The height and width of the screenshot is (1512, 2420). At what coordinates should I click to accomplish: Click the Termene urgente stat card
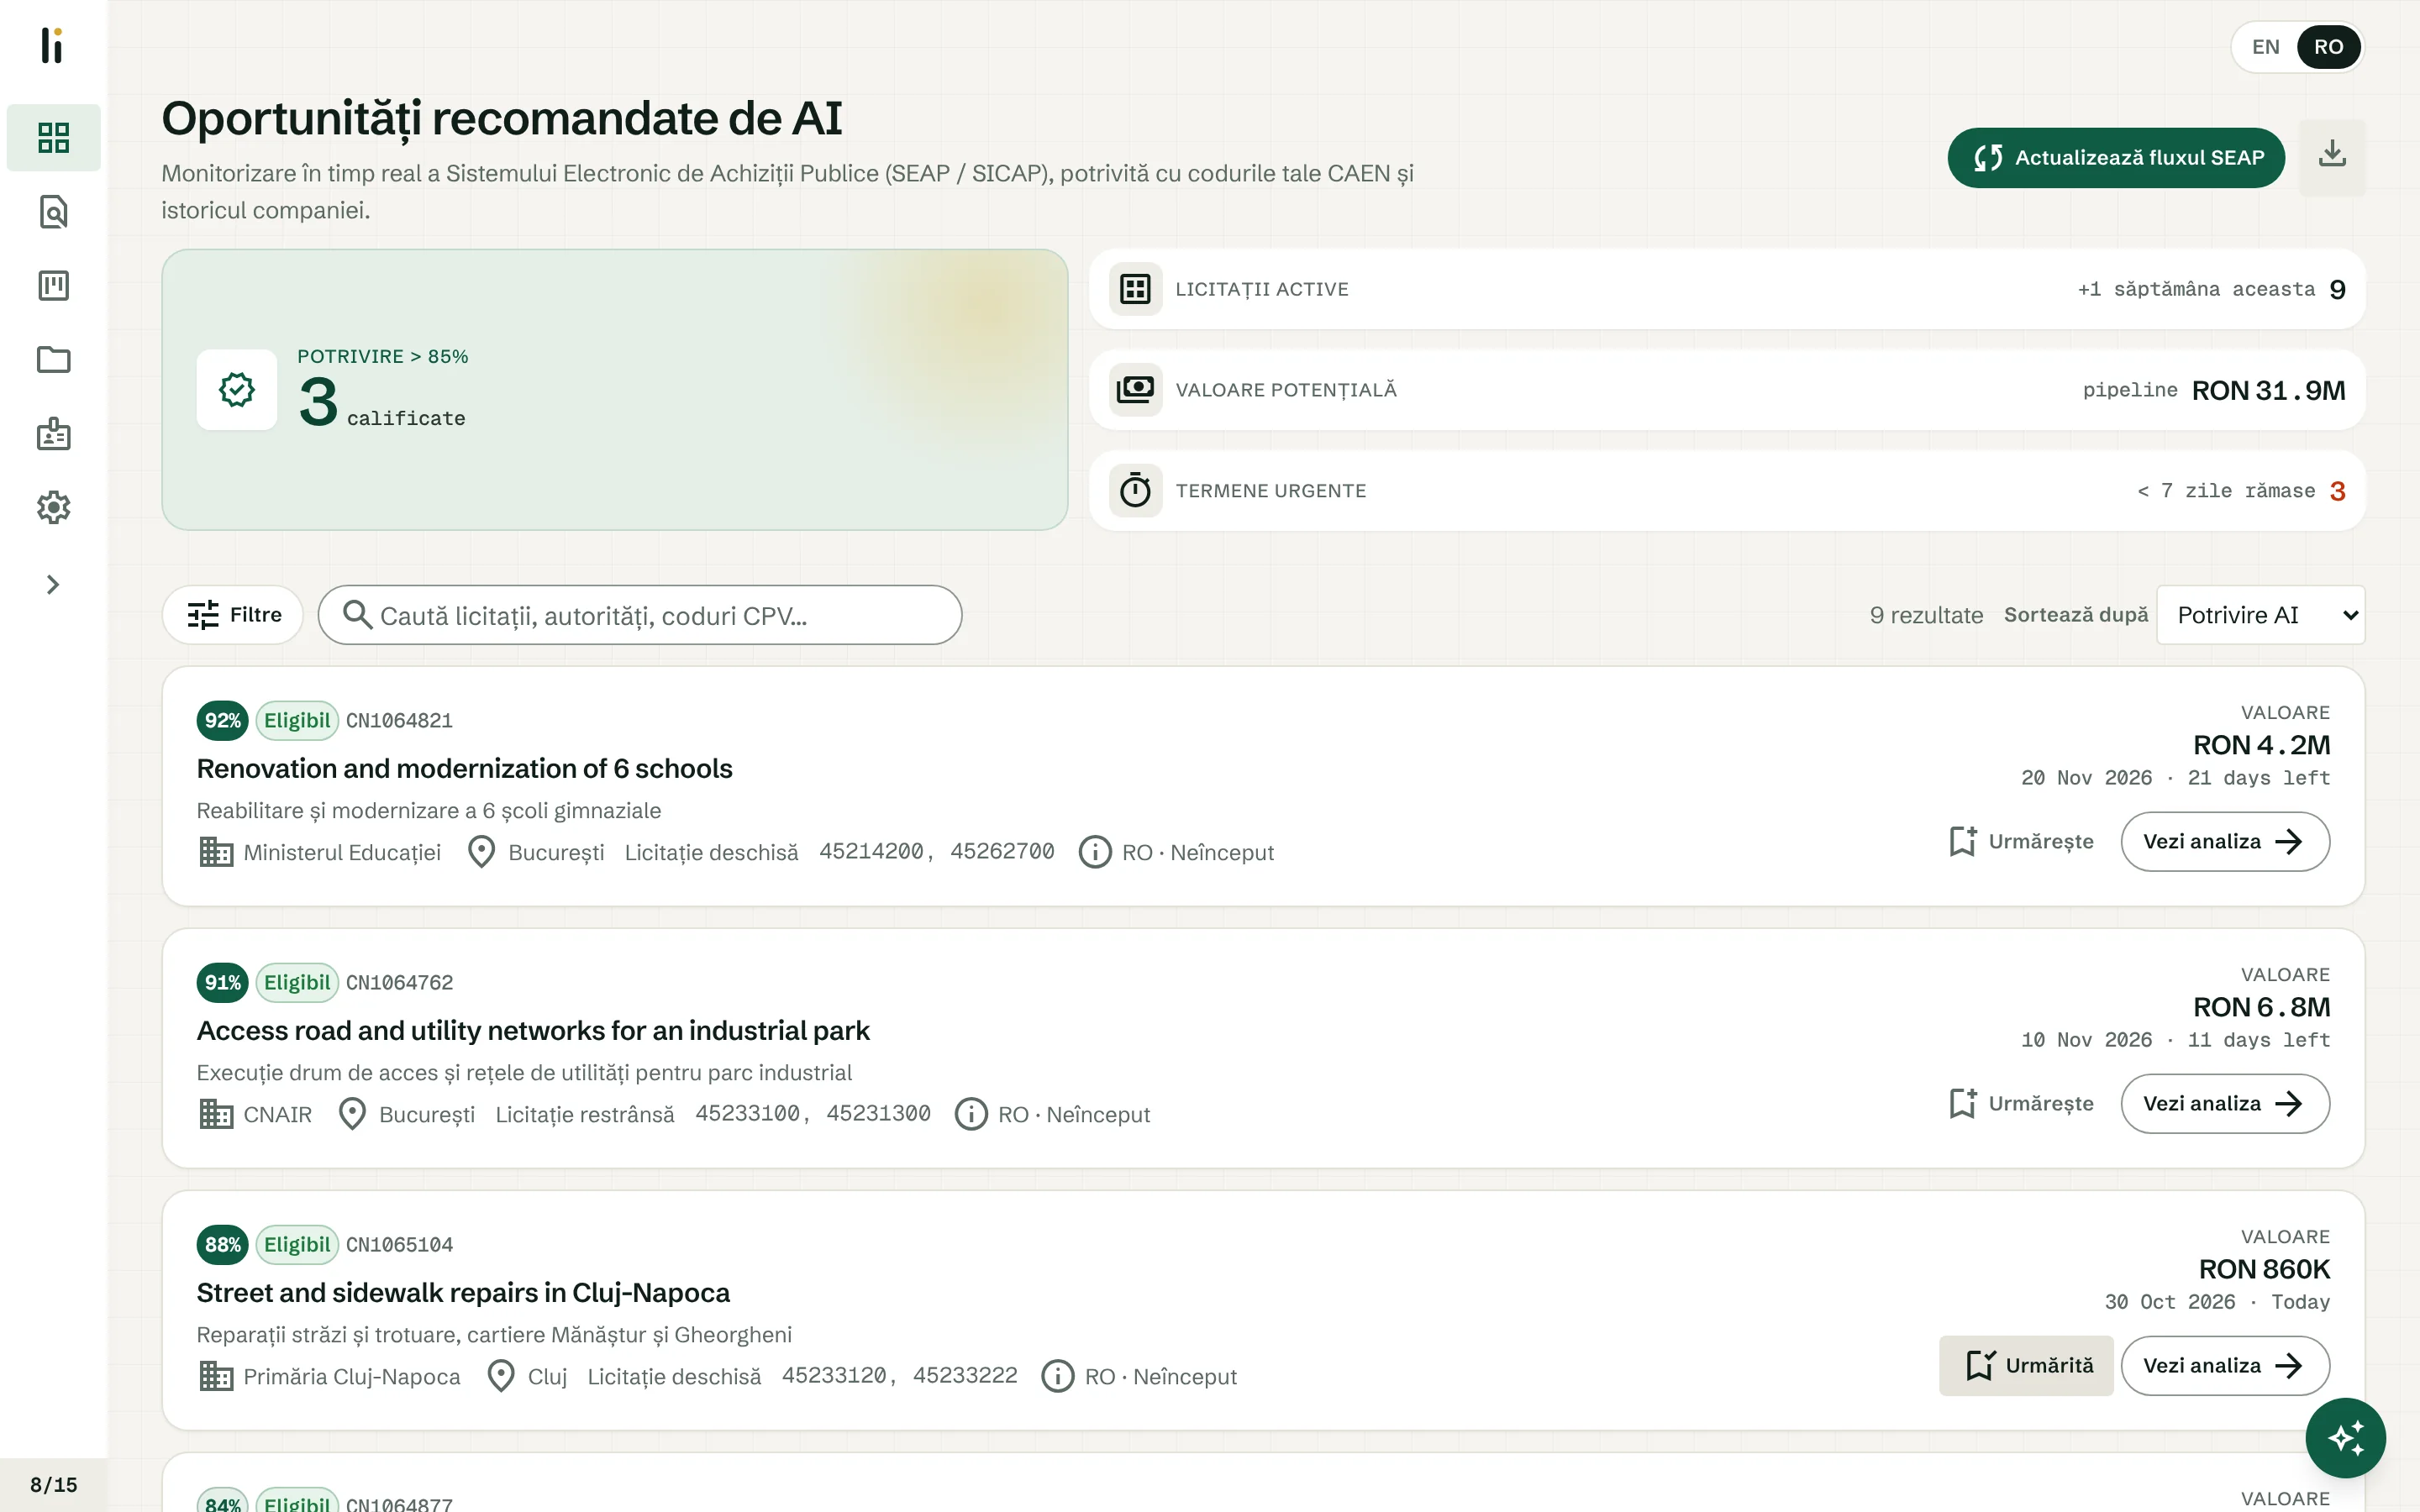click(1727, 491)
